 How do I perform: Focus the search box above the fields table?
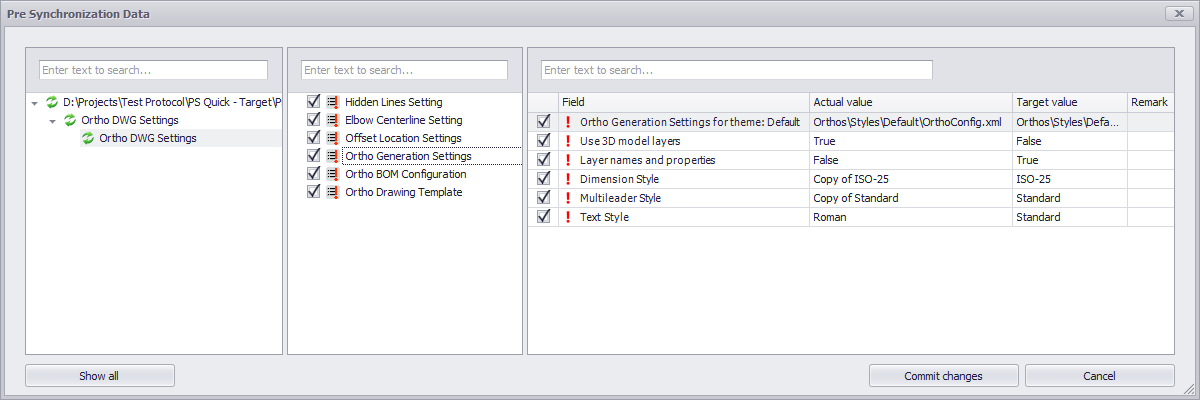tap(737, 70)
